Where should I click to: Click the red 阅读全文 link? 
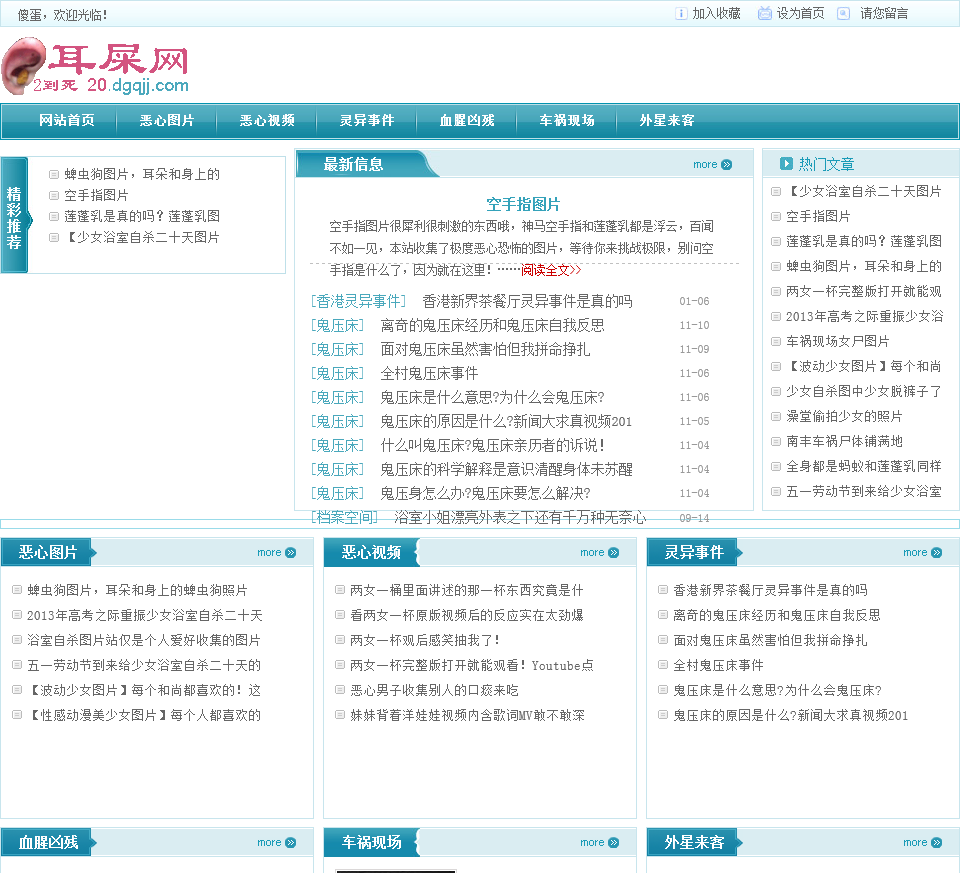click(551, 270)
